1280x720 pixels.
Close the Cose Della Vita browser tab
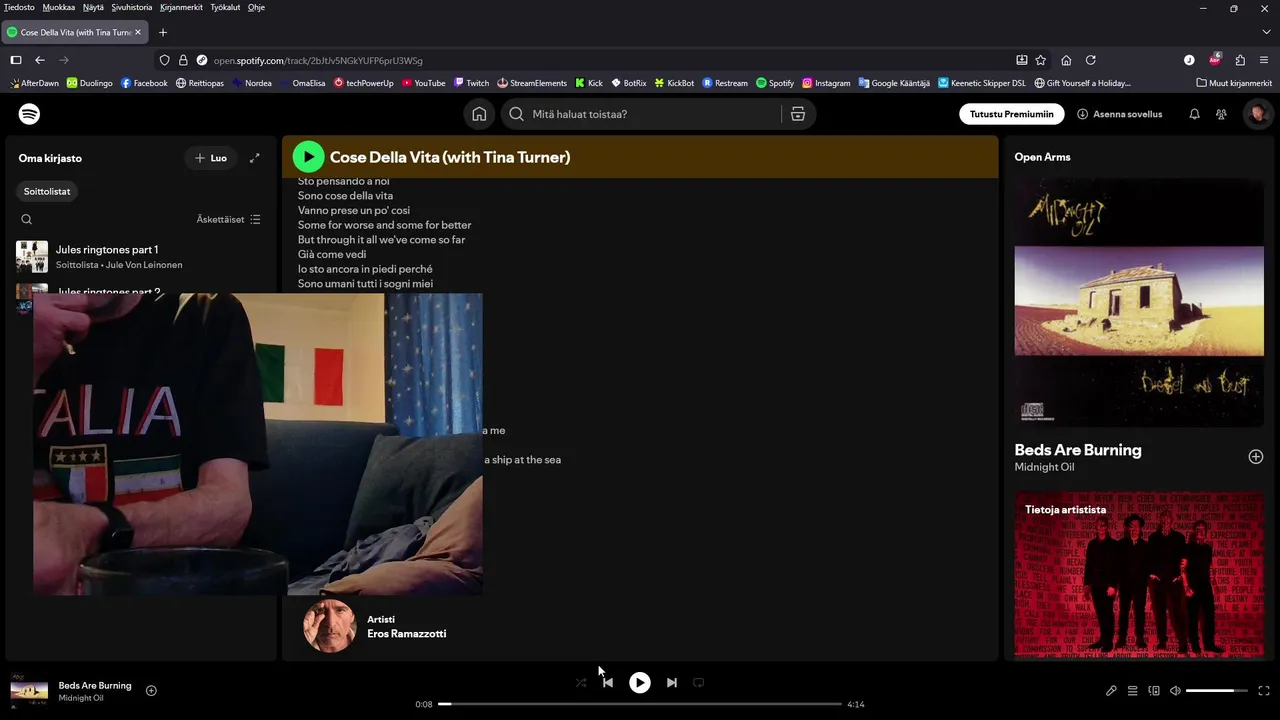pos(138,32)
